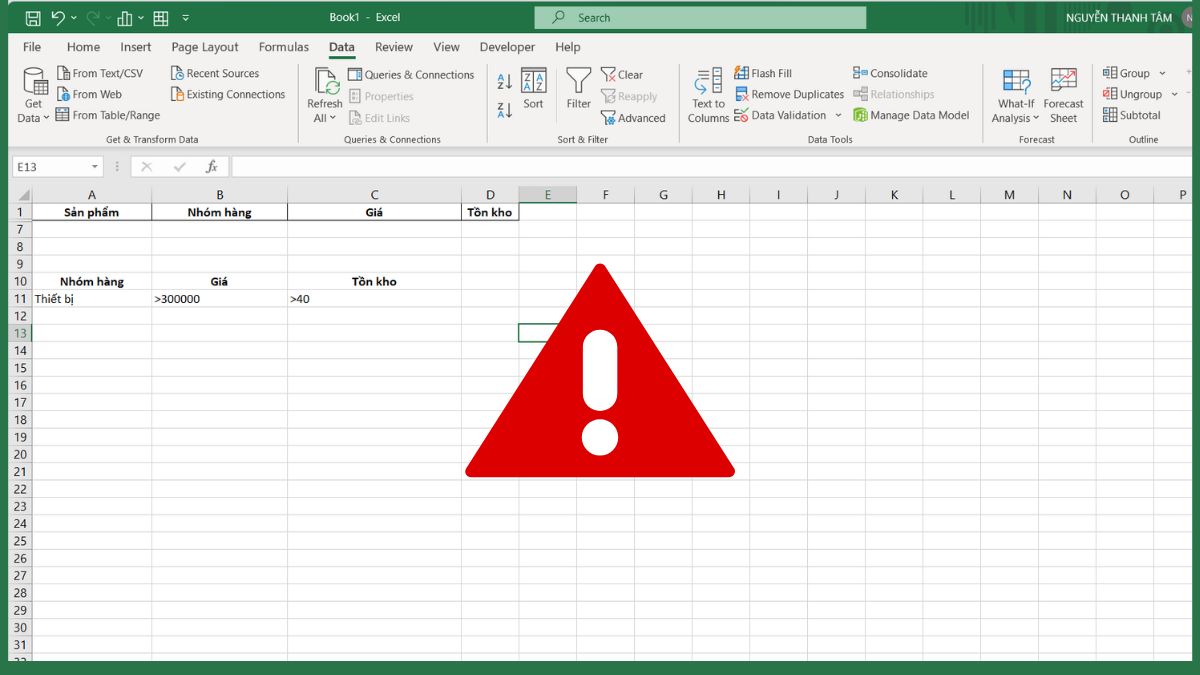Open the Name Box dropdown arrow

click(x=95, y=167)
